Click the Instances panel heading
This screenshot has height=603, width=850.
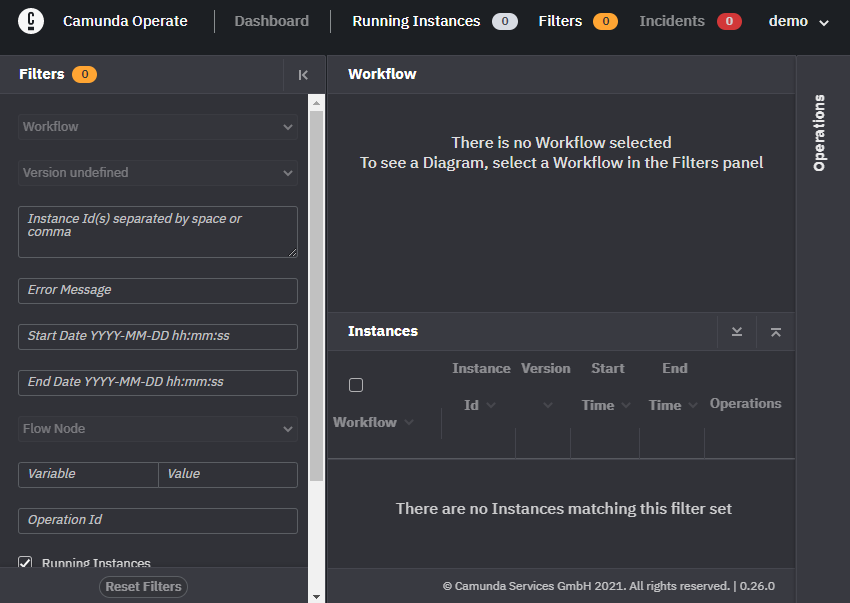pyautogui.click(x=383, y=331)
